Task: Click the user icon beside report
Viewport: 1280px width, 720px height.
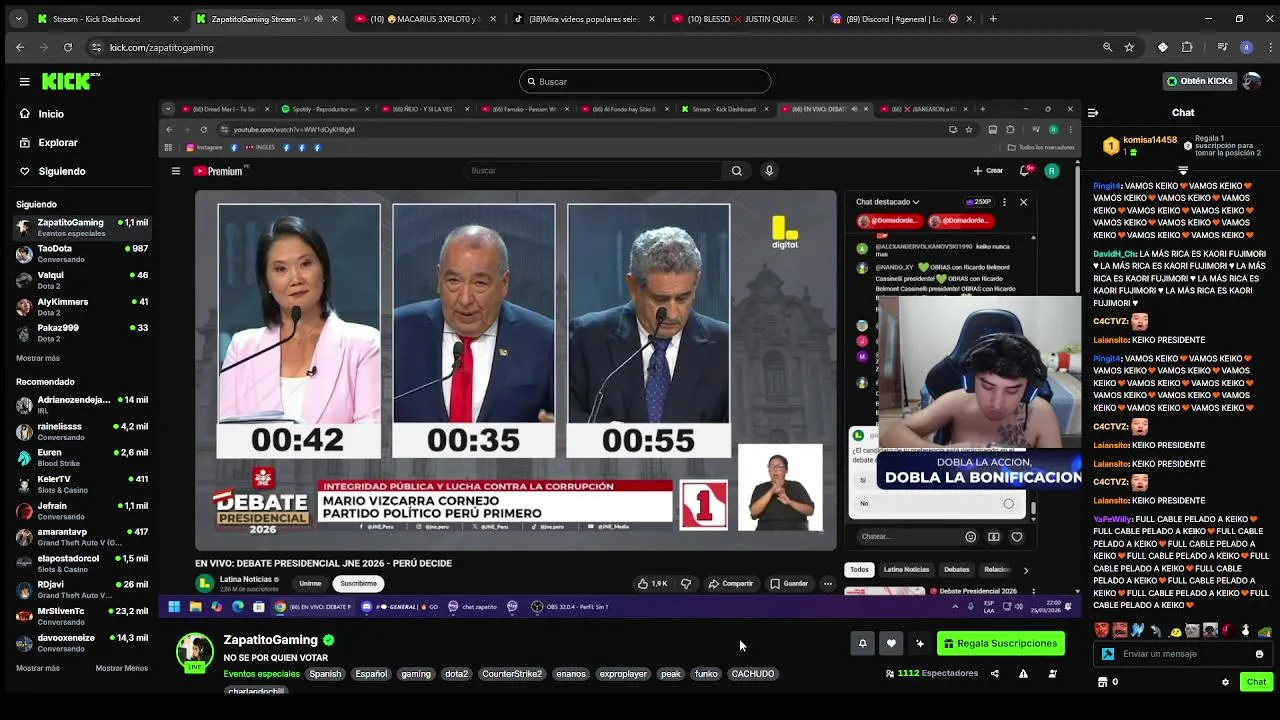Action: (1052, 674)
